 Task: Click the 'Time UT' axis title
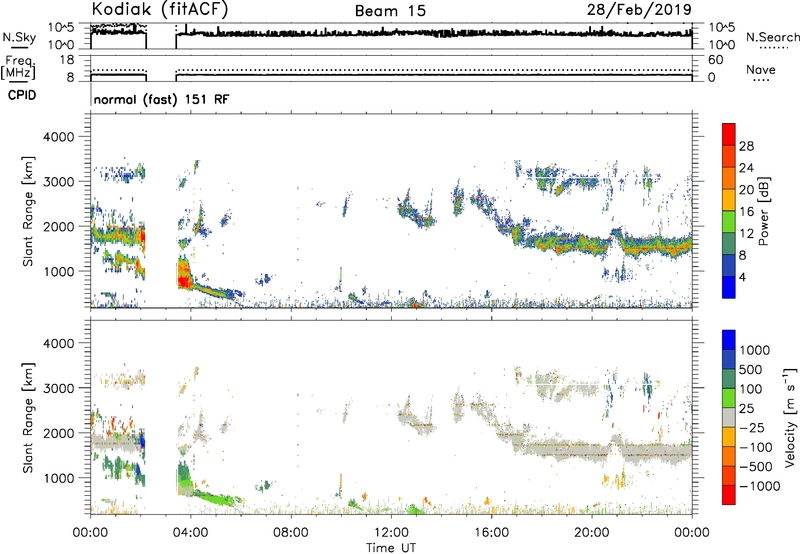click(391, 548)
